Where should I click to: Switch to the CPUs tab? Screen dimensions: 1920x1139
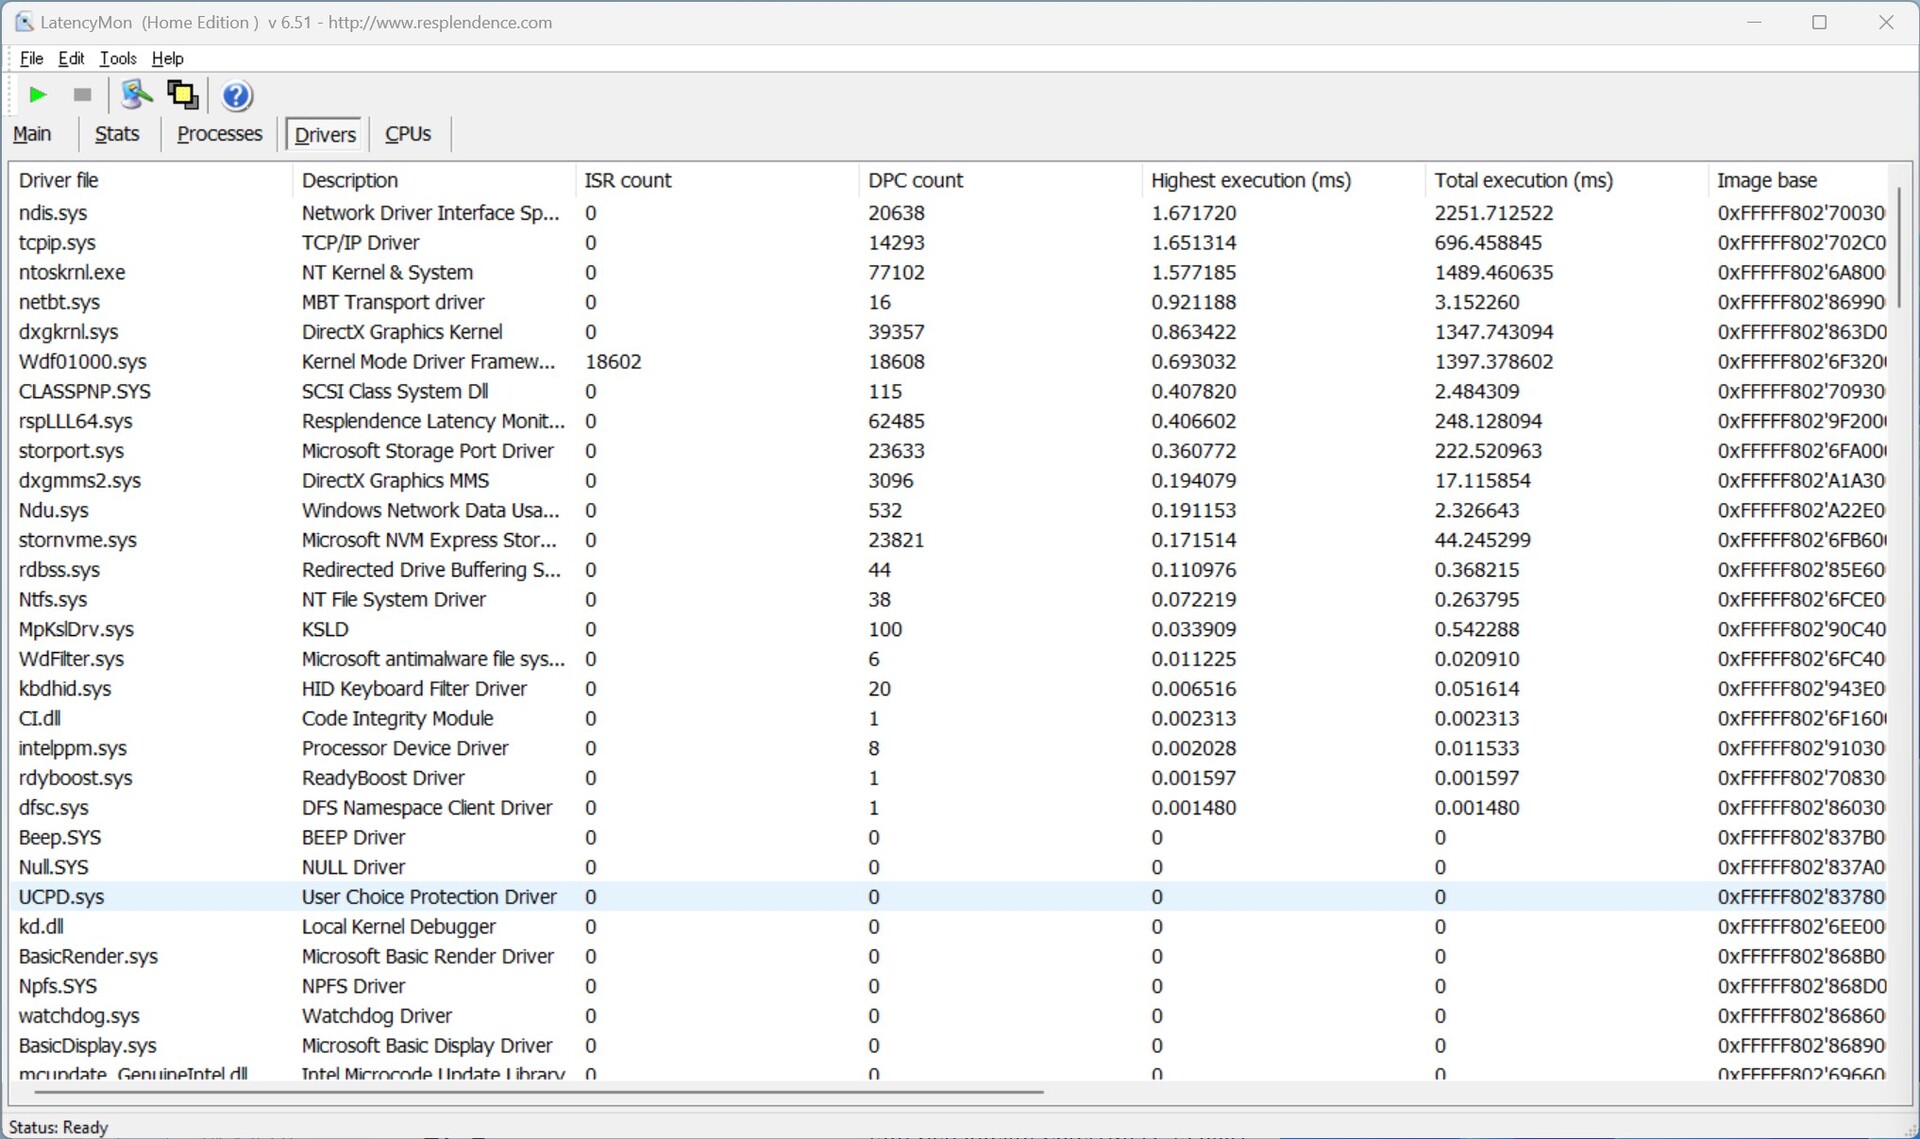[408, 134]
